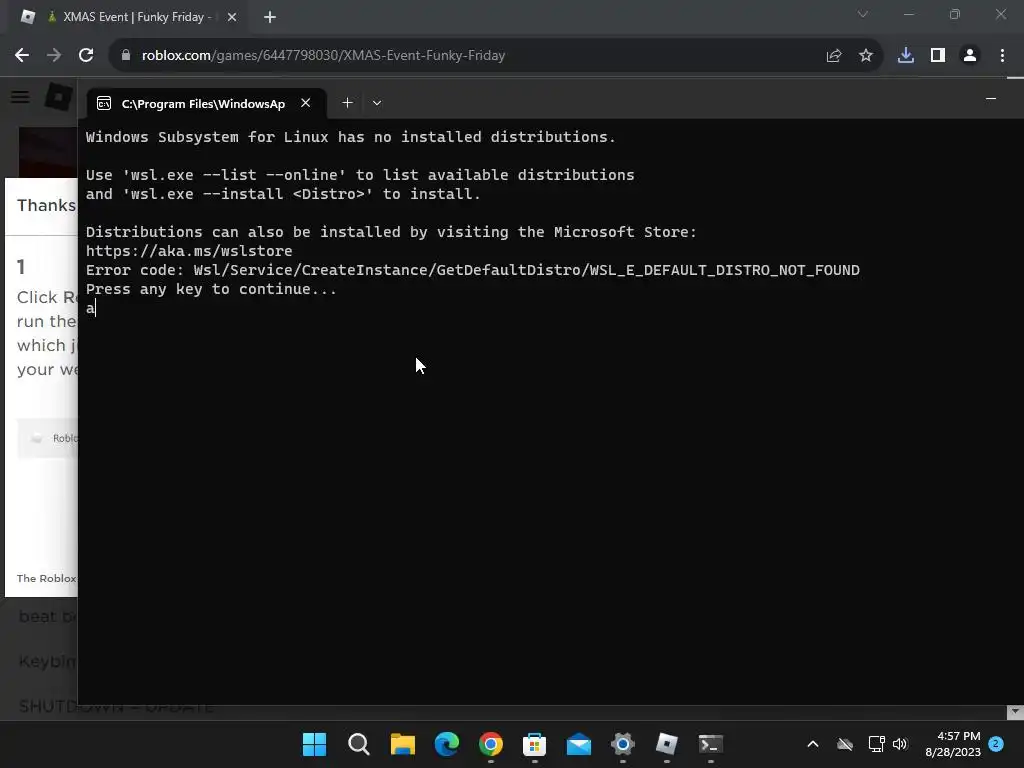This screenshot has width=1024, height=768.
Task: Open Chrome downloads icon
Action: 906,56
